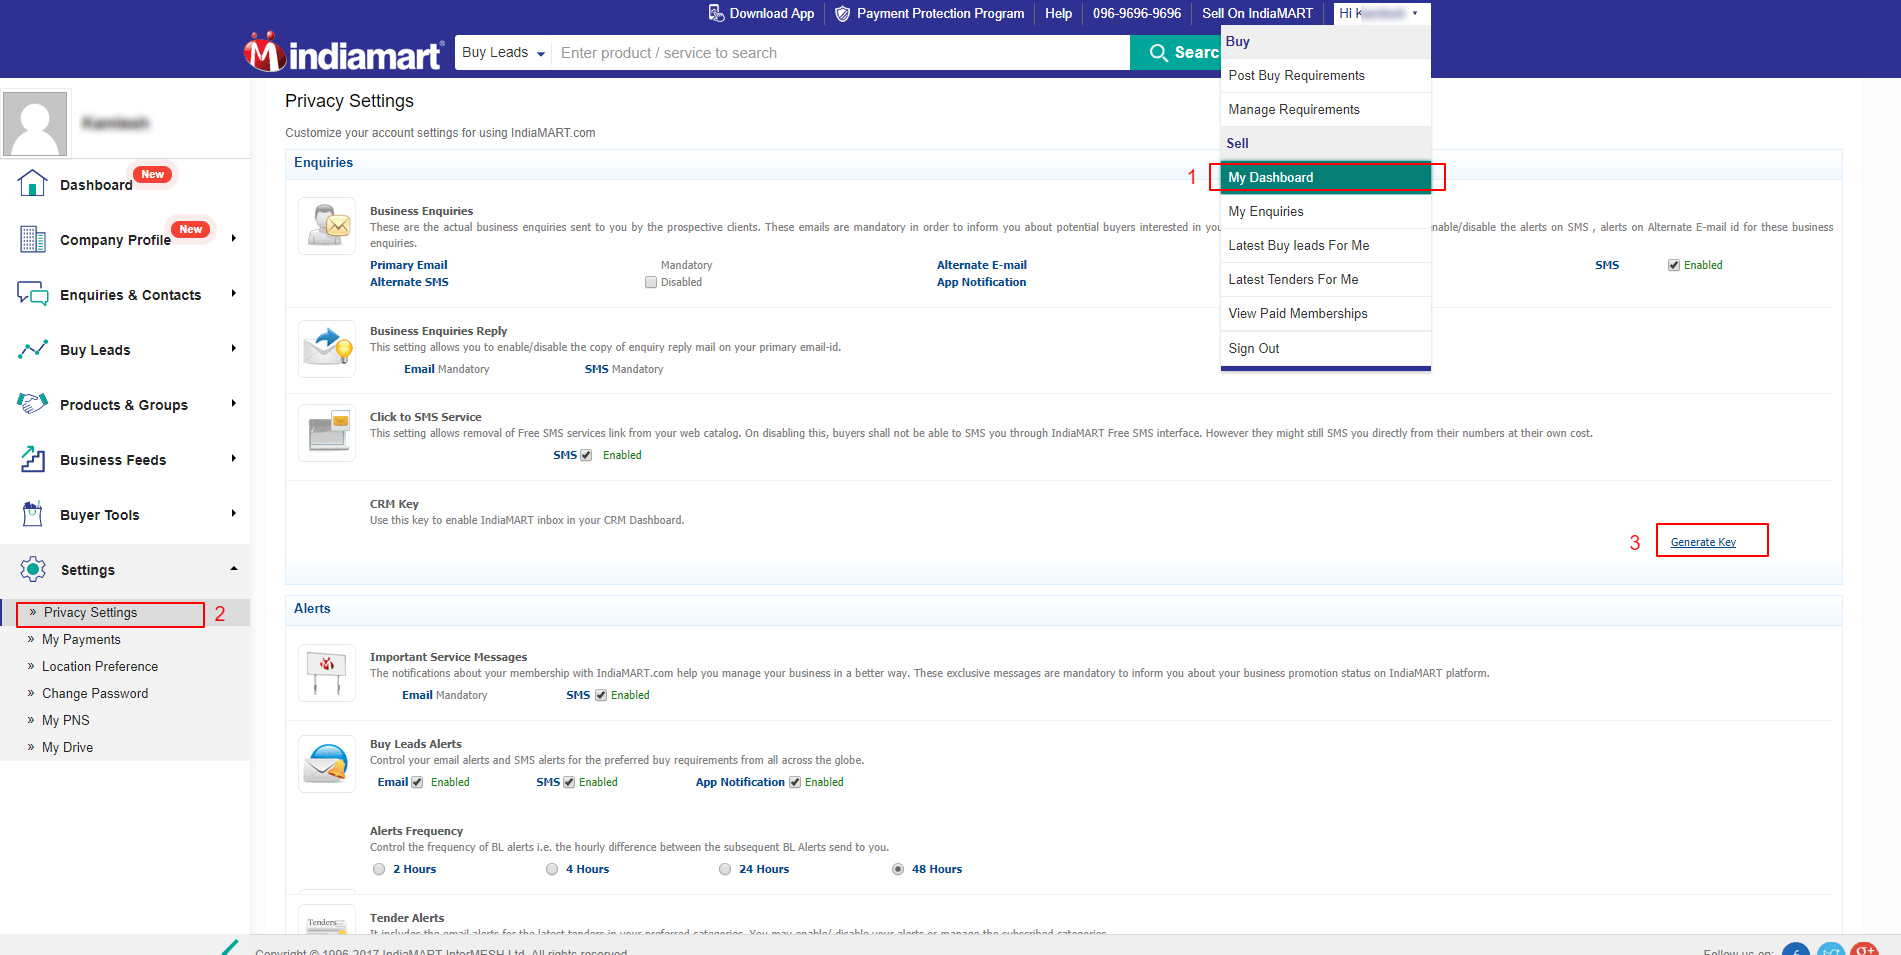Toggle Business Enquiries SMS Enabled checkbox

pos(1674,265)
